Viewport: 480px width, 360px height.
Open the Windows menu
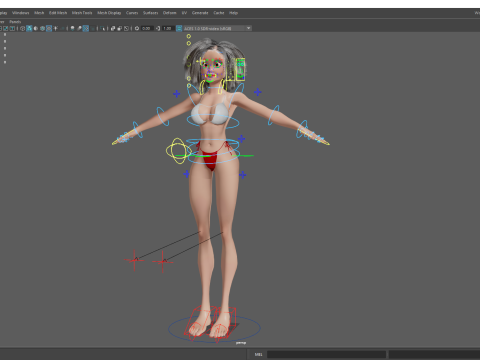(21, 13)
